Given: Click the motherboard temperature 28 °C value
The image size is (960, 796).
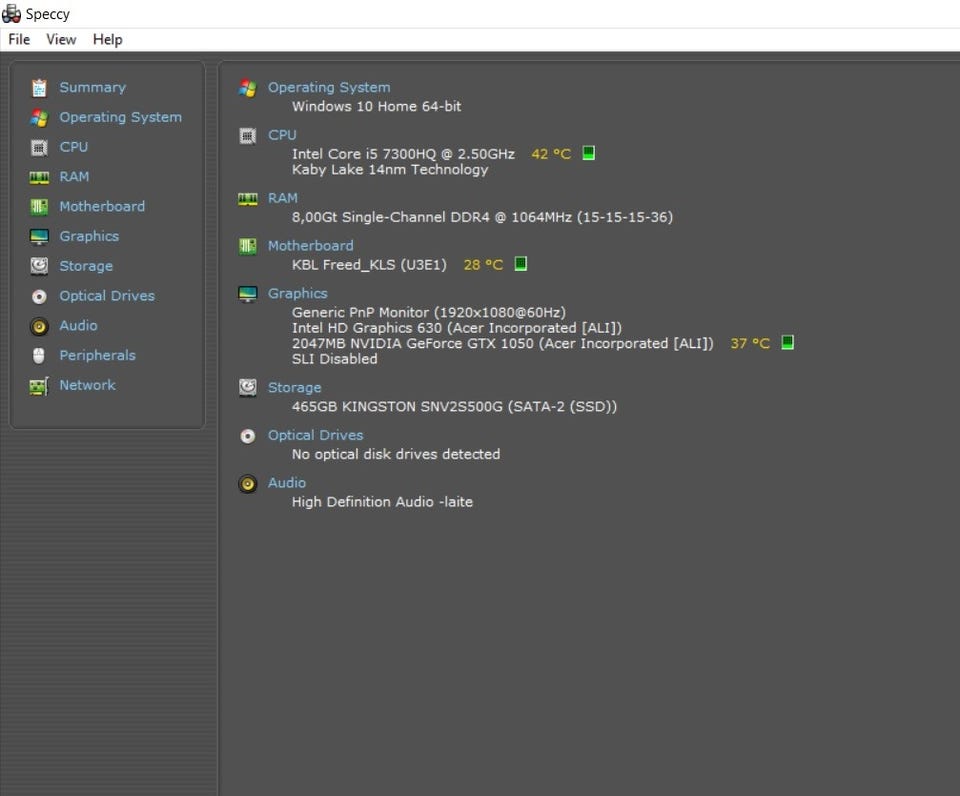Looking at the screenshot, I should (483, 265).
